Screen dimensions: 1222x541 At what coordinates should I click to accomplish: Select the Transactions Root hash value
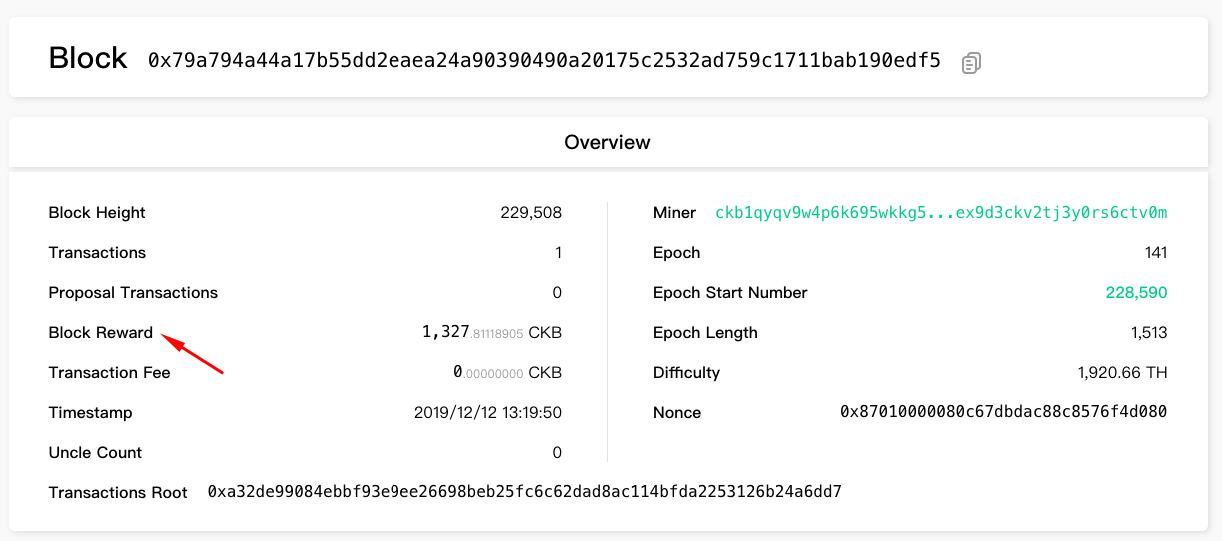[524, 492]
